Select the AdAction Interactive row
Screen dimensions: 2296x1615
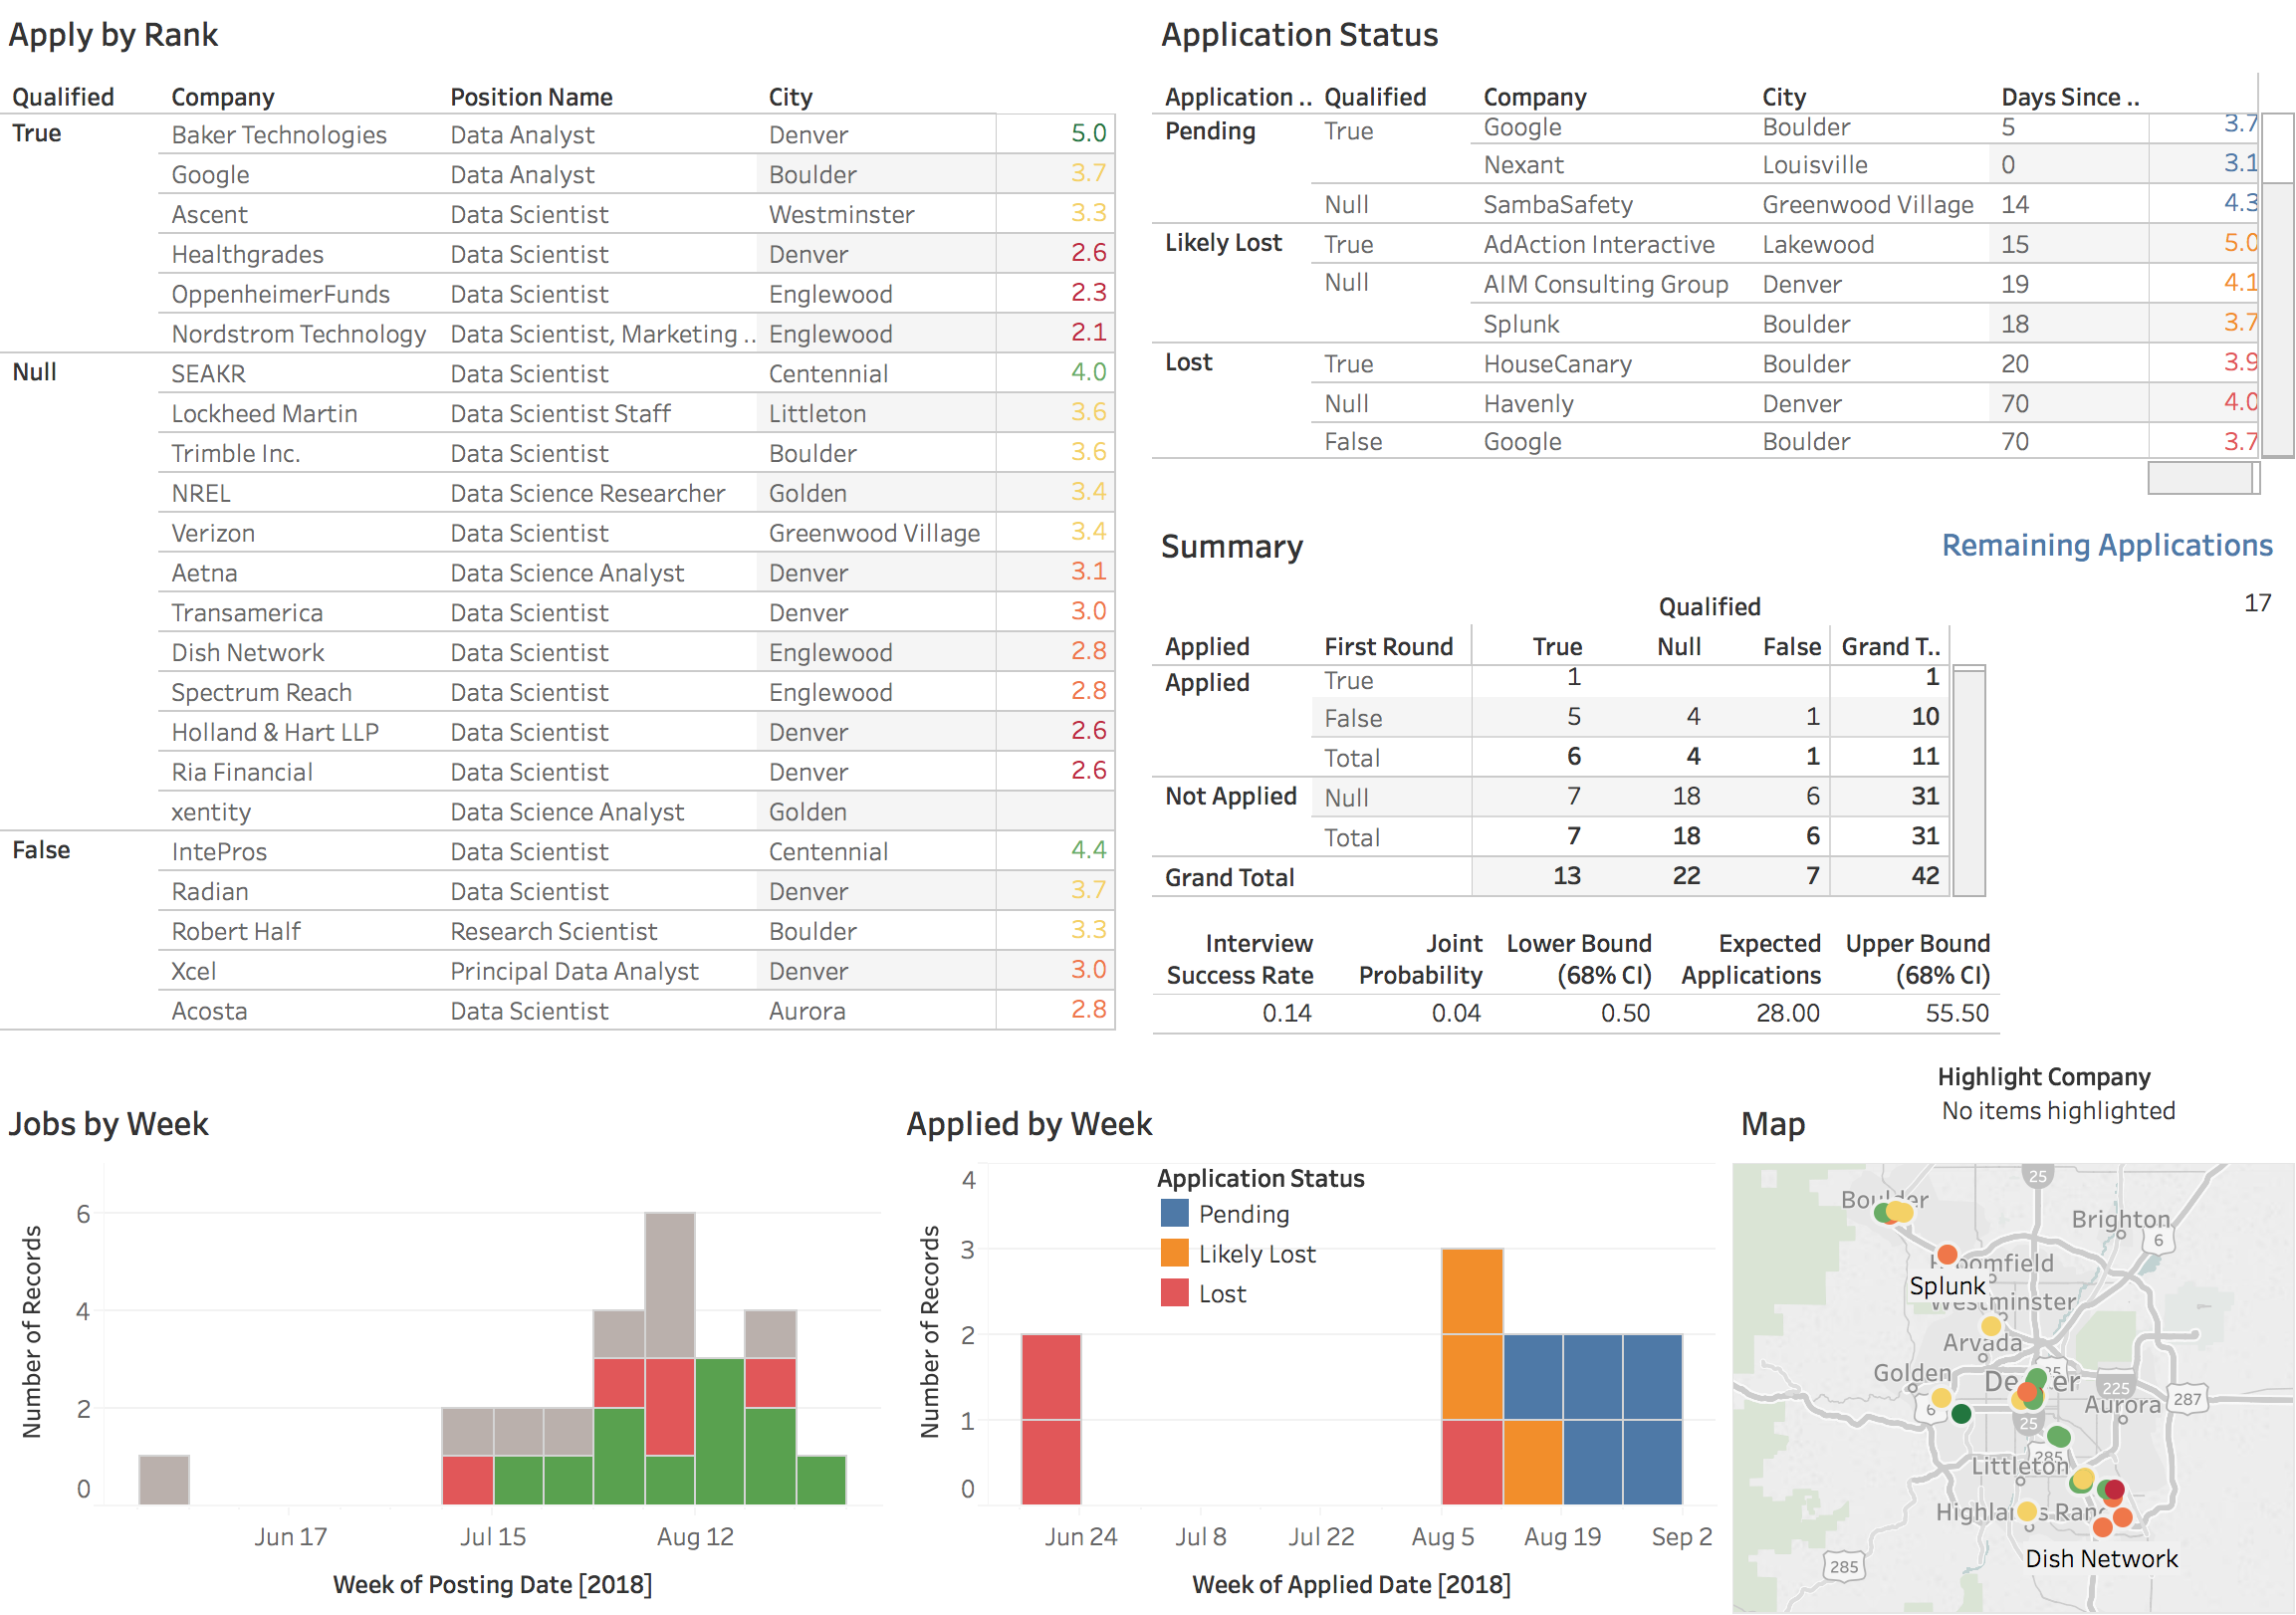click(x=1785, y=245)
